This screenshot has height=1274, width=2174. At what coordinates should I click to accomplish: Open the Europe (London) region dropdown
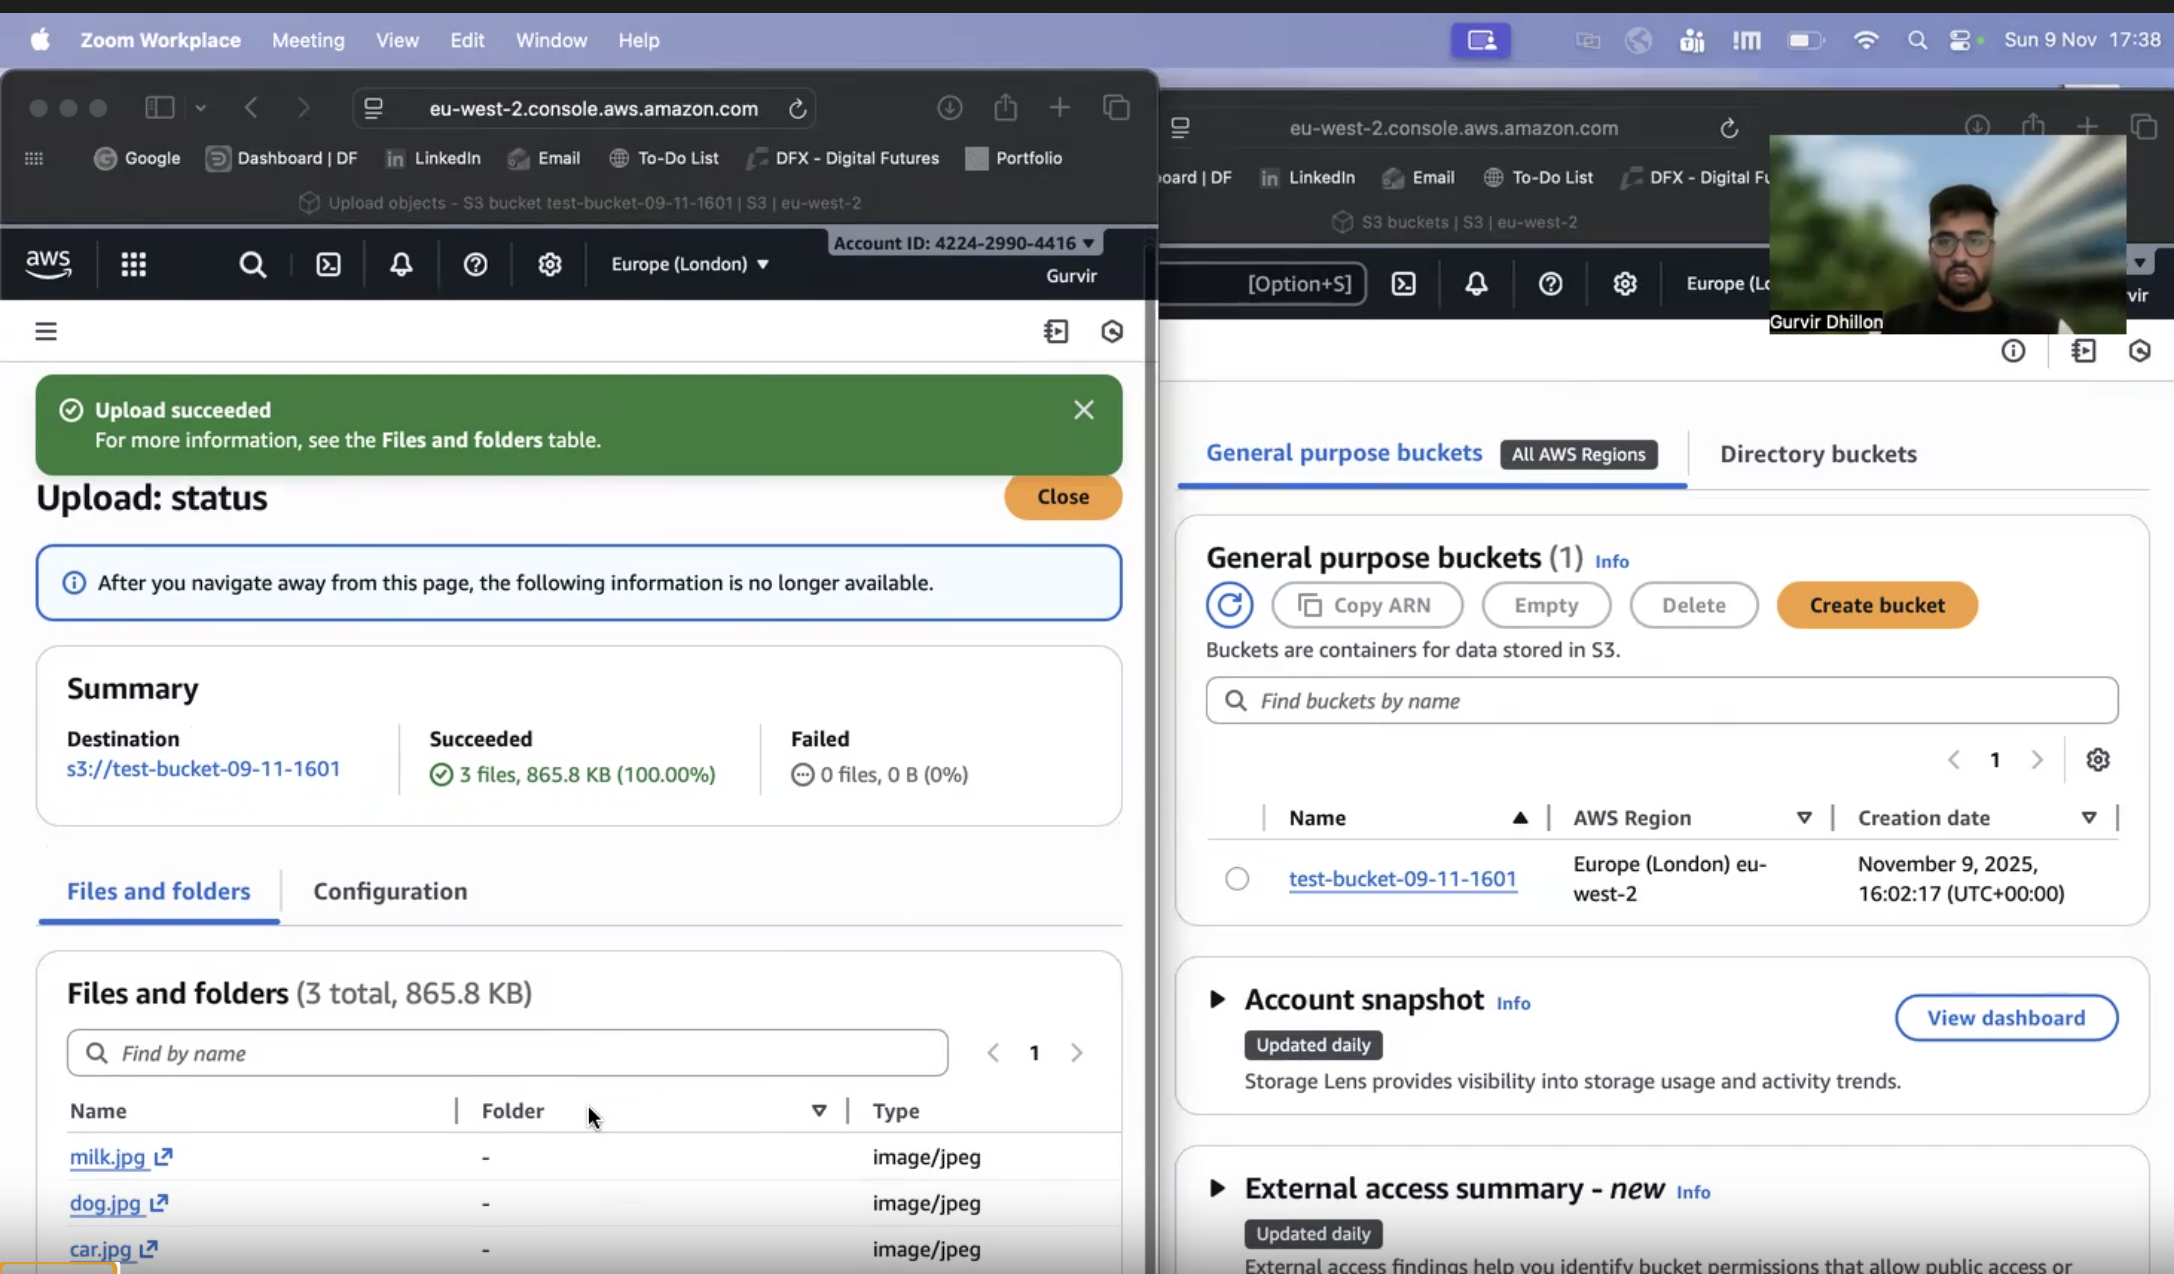point(690,264)
